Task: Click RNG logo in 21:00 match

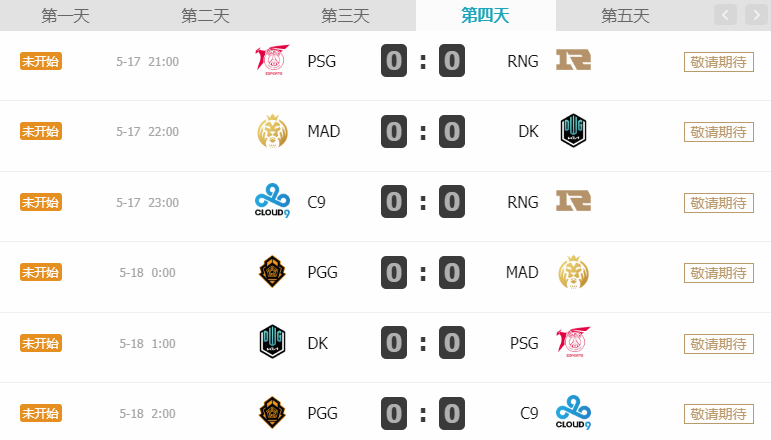Action: coord(573,60)
